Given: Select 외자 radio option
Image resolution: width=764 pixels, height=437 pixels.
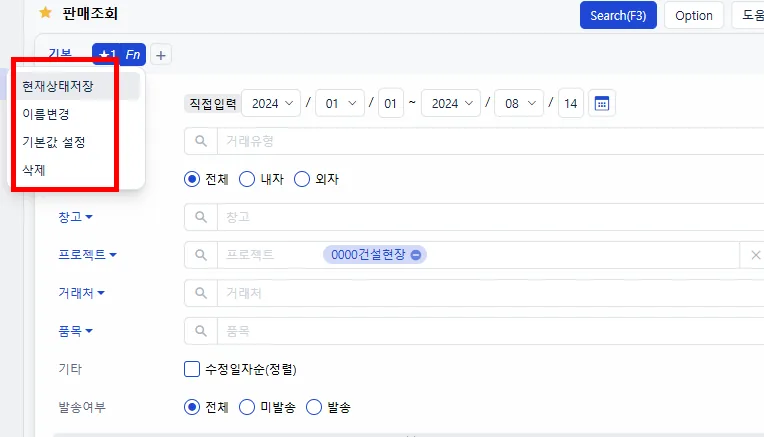Looking at the screenshot, I should pyautogui.click(x=302, y=179).
